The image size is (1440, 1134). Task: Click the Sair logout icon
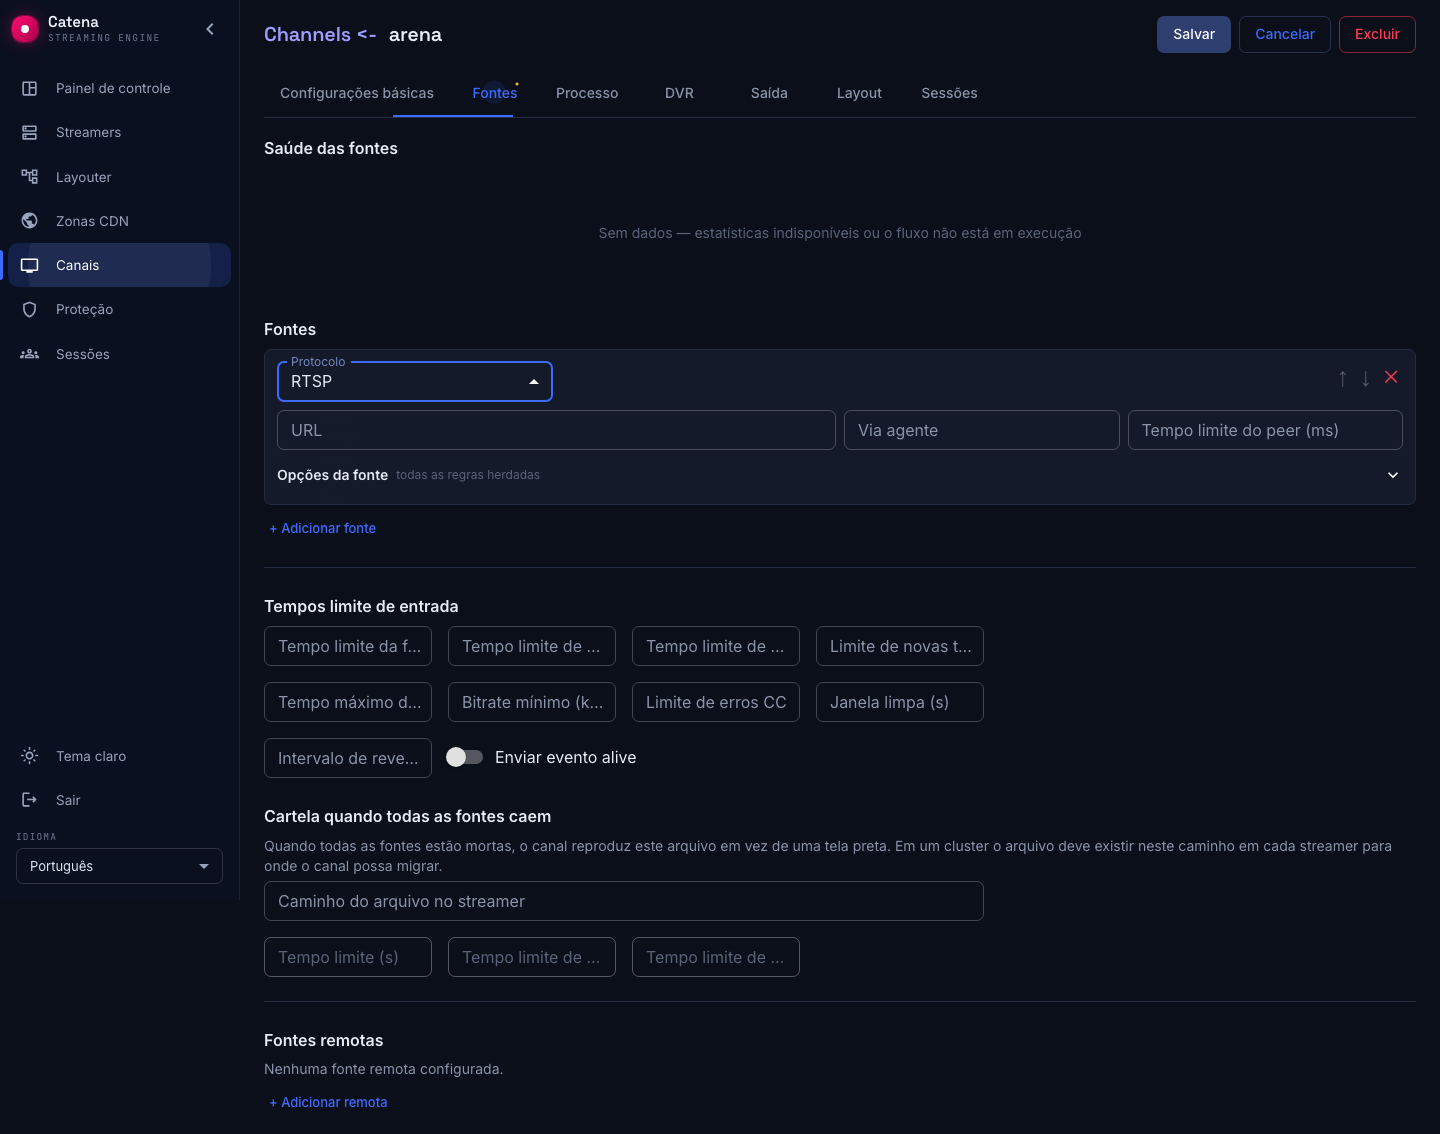click(x=30, y=800)
